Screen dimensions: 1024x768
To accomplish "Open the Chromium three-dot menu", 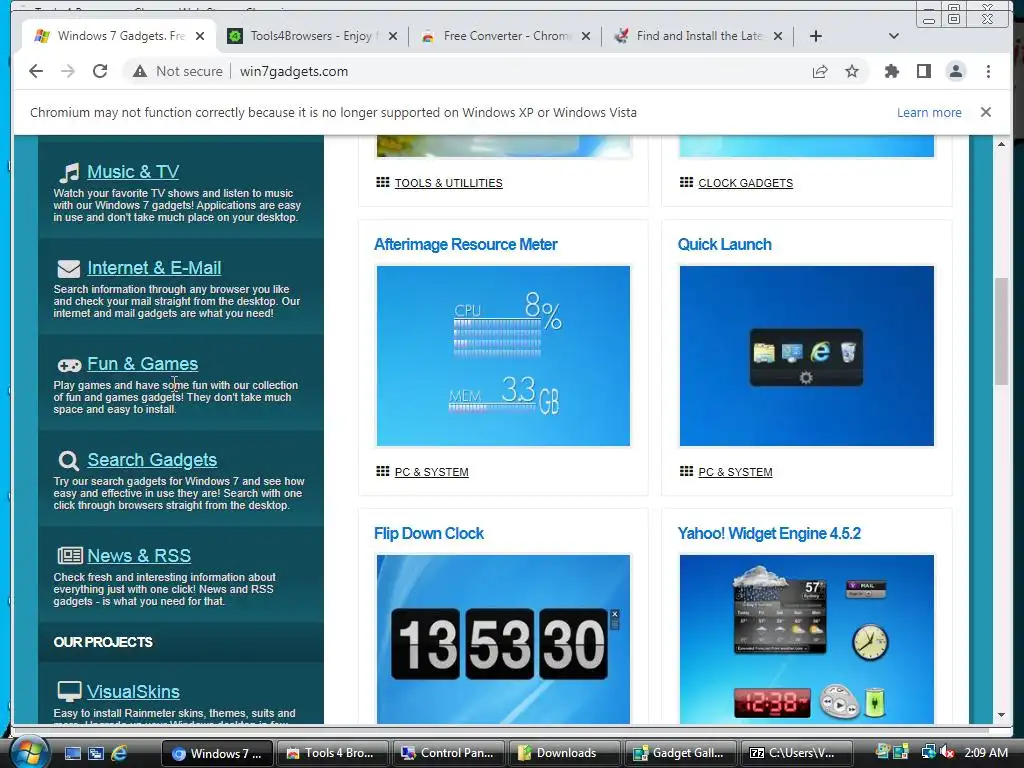I will [988, 71].
